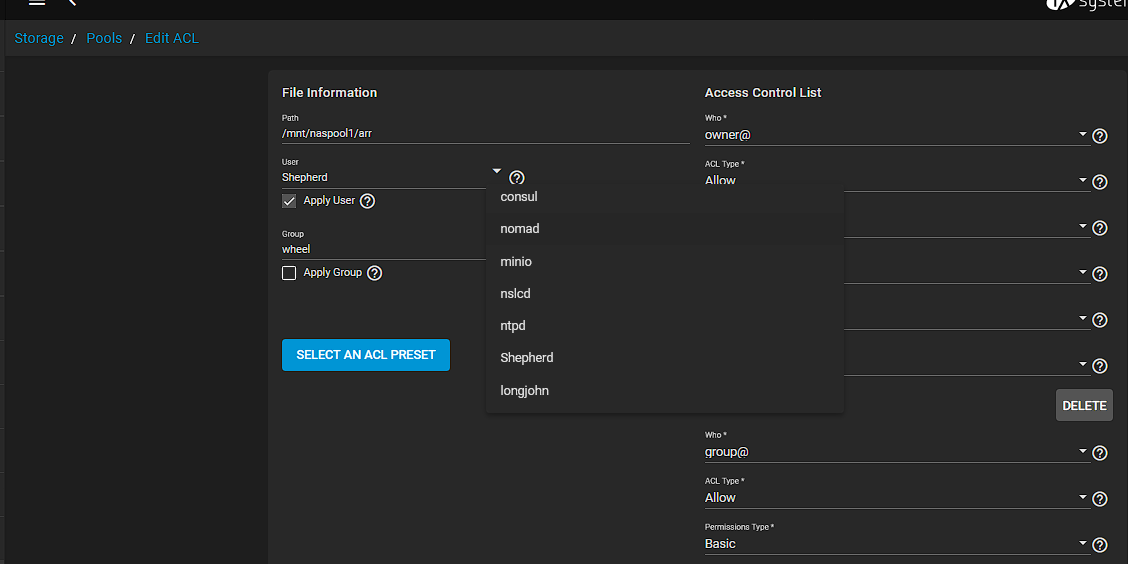1128x564 pixels.
Task: Select ntpd from user list
Action: [x=665, y=326]
